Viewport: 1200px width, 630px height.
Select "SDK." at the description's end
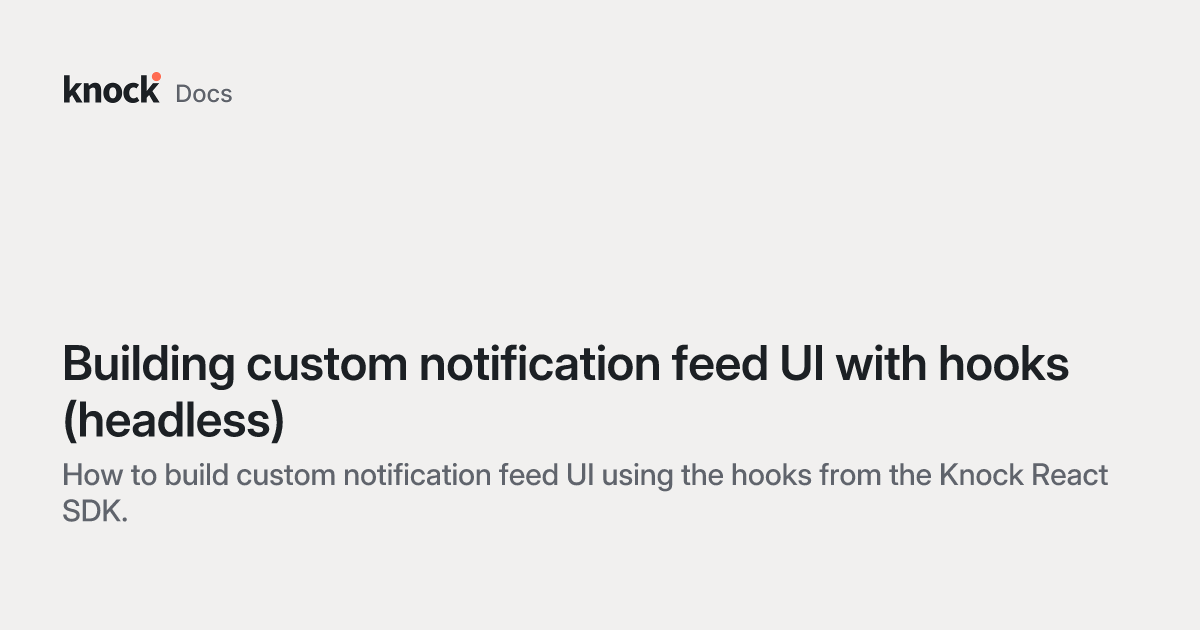pos(96,511)
